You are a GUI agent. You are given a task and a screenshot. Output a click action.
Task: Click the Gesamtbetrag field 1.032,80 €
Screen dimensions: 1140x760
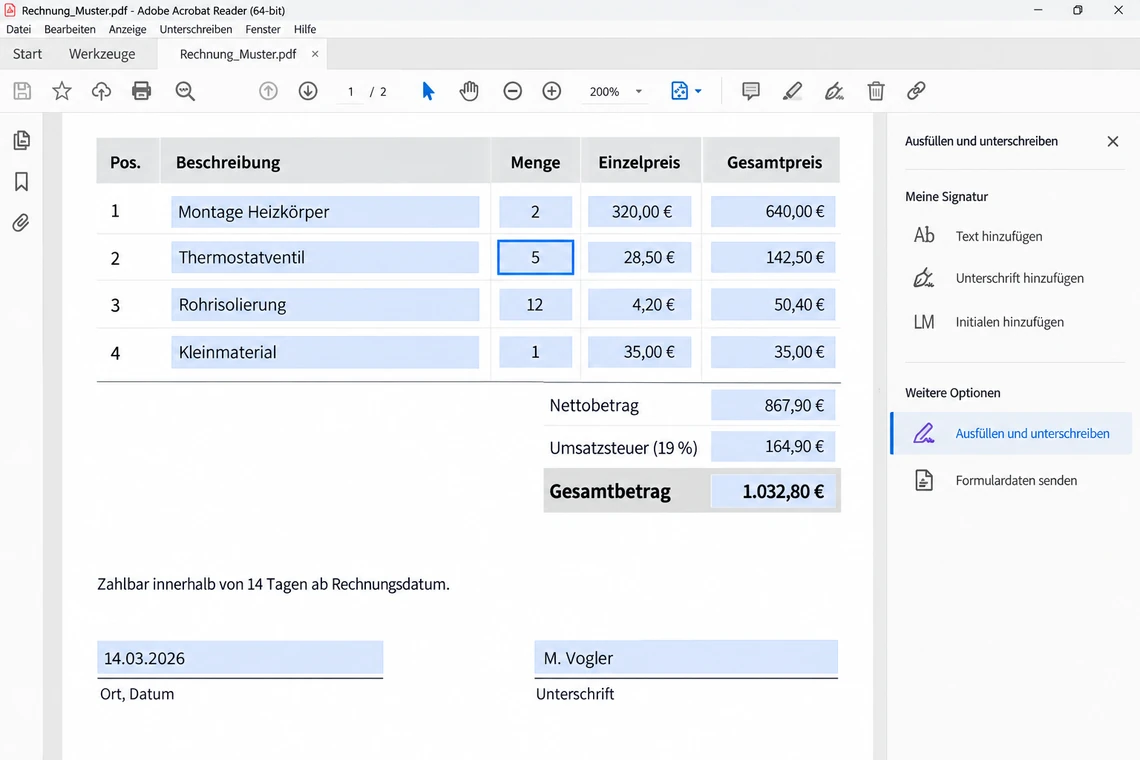coord(773,492)
